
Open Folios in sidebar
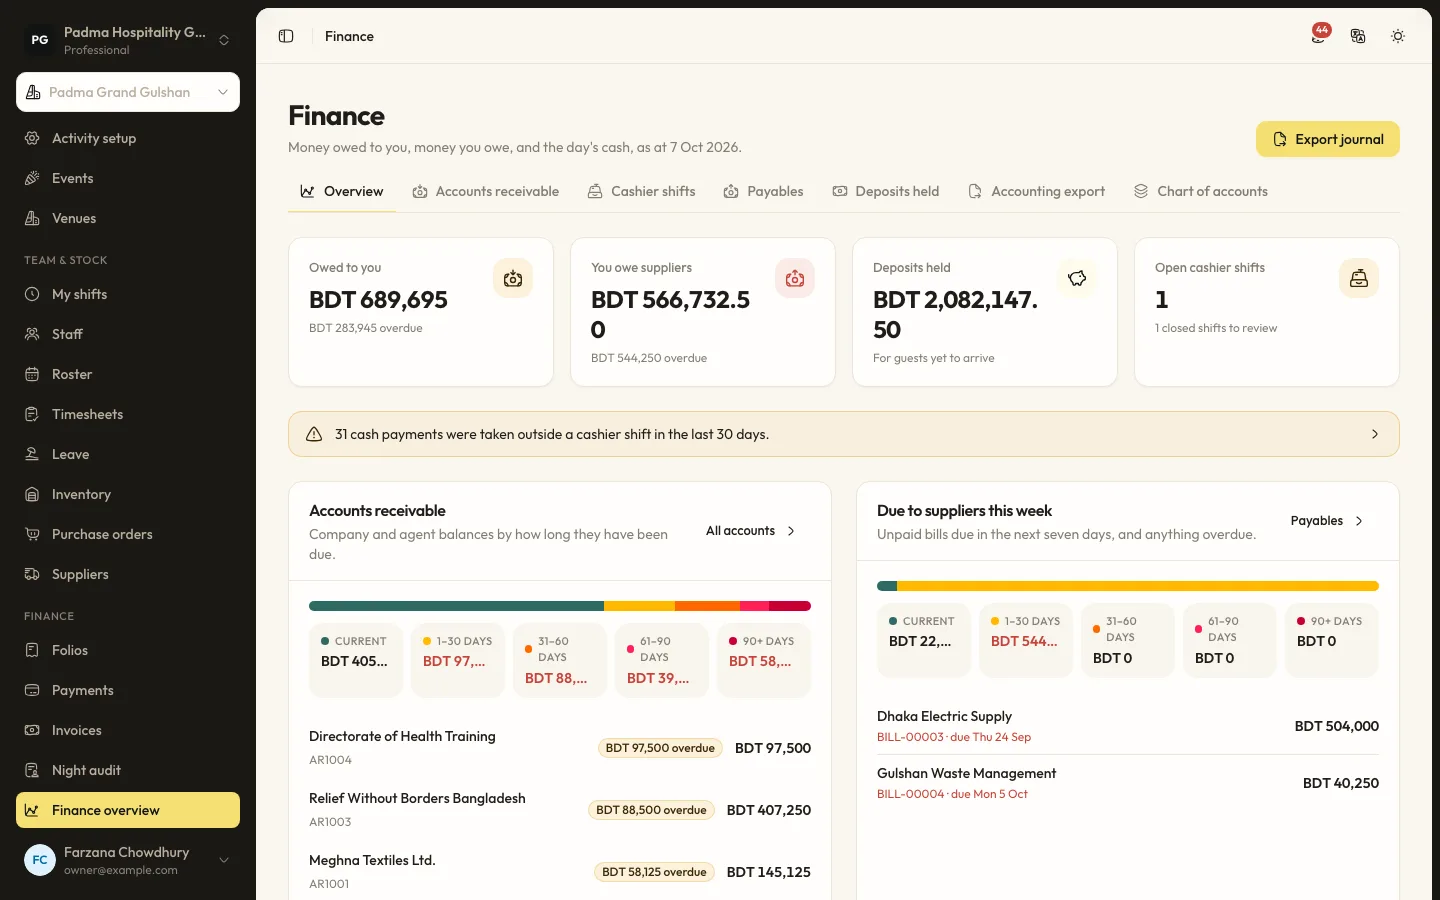pyautogui.click(x=128, y=650)
